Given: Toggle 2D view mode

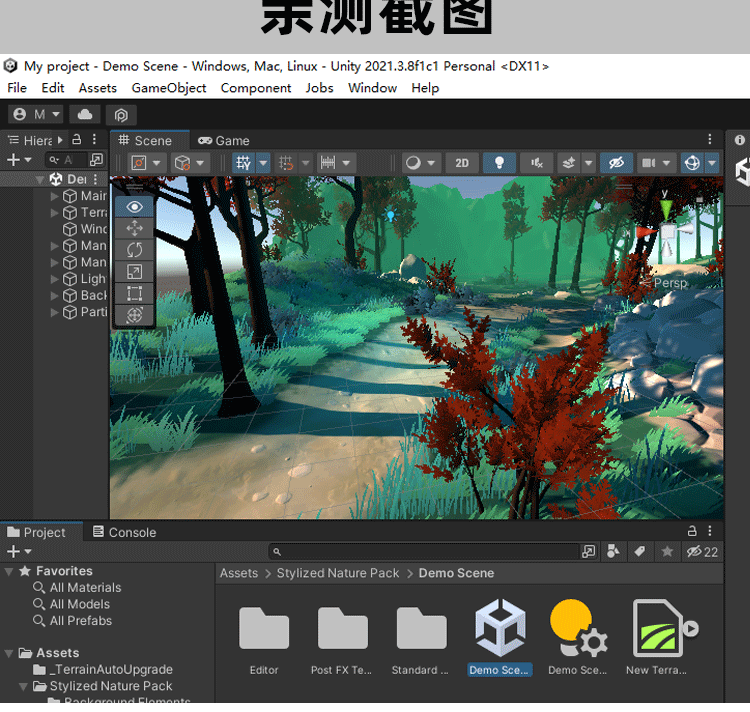Looking at the screenshot, I should pyautogui.click(x=461, y=163).
